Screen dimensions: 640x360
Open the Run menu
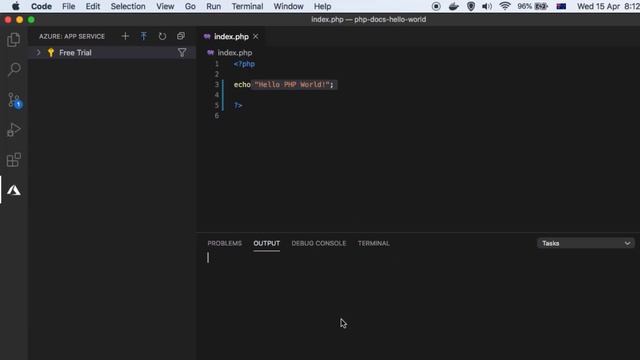213,7
